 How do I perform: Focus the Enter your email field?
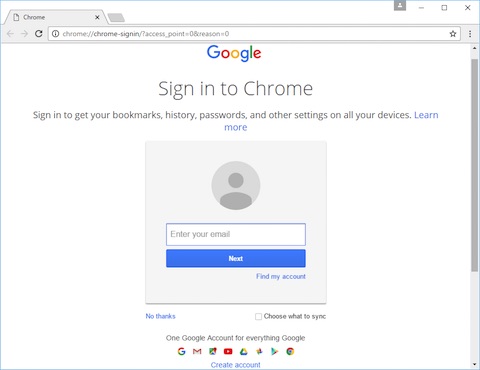click(x=236, y=234)
